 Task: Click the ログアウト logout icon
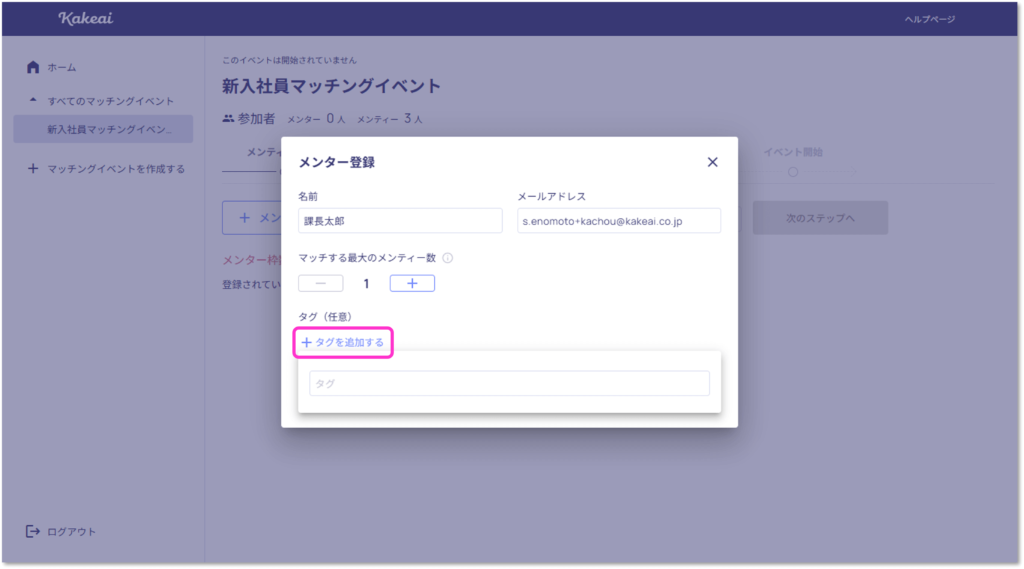(33, 531)
